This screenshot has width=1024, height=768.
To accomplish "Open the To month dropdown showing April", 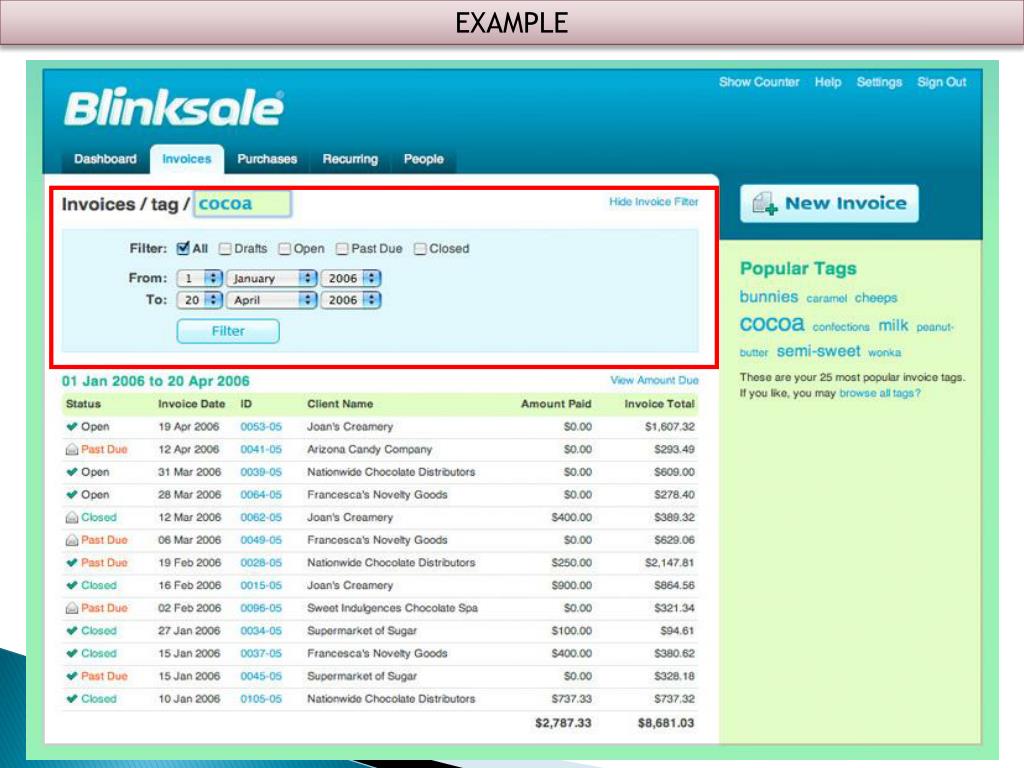I will [x=272, y=300].
